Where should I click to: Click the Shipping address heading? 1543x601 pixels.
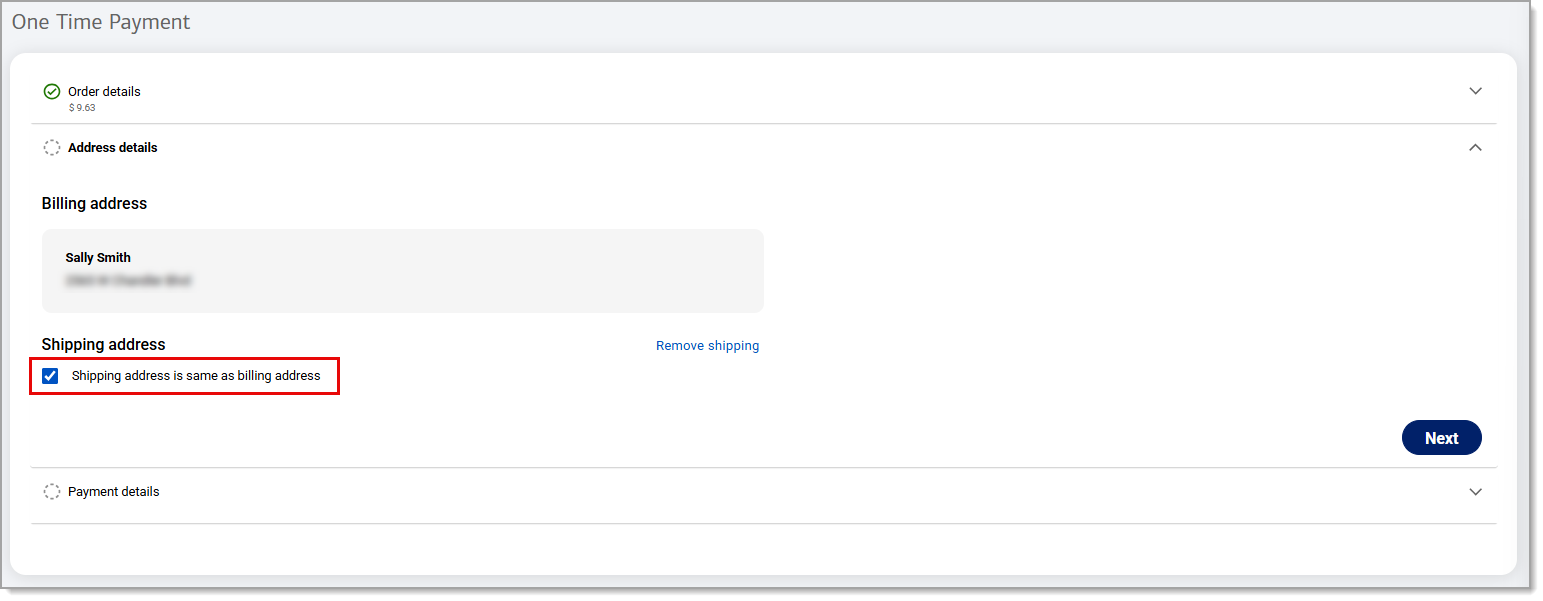(x=104, y=344)
